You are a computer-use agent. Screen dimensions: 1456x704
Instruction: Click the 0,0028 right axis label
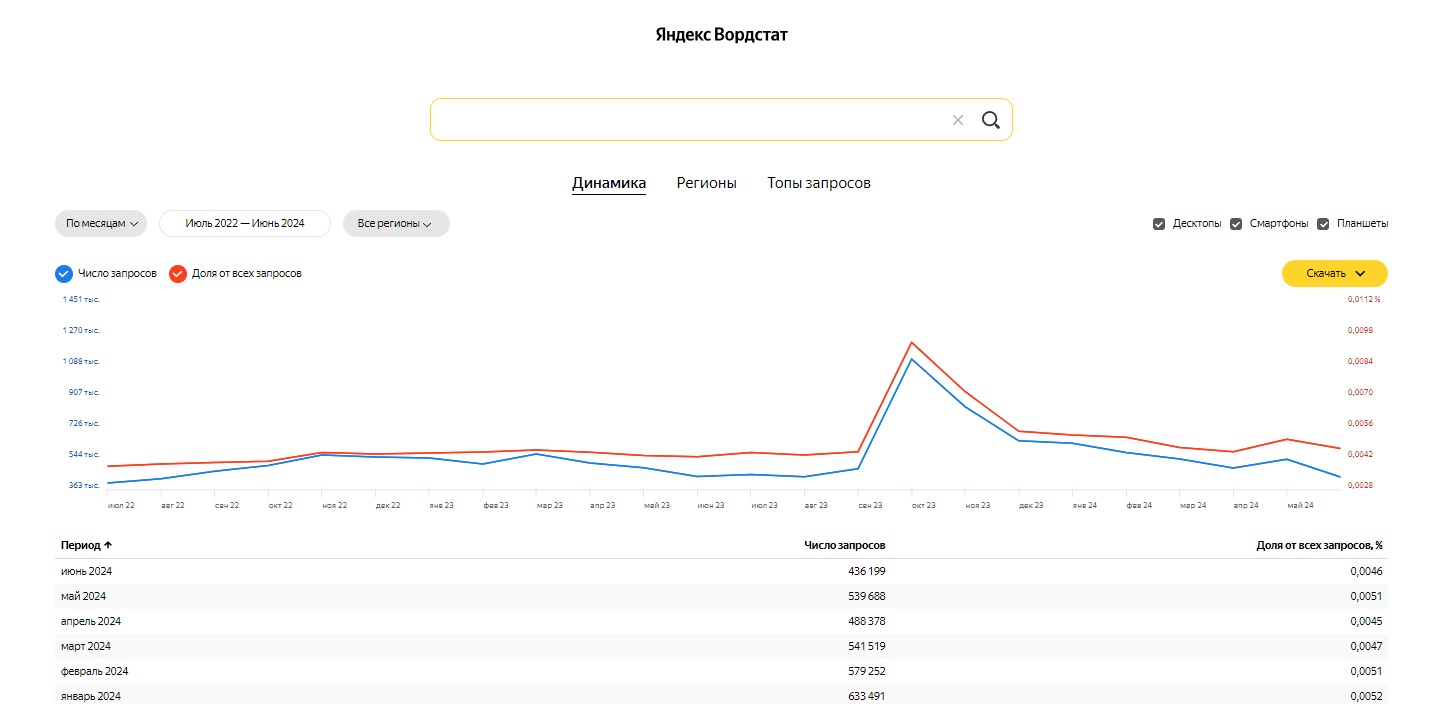pos(1361,486)
